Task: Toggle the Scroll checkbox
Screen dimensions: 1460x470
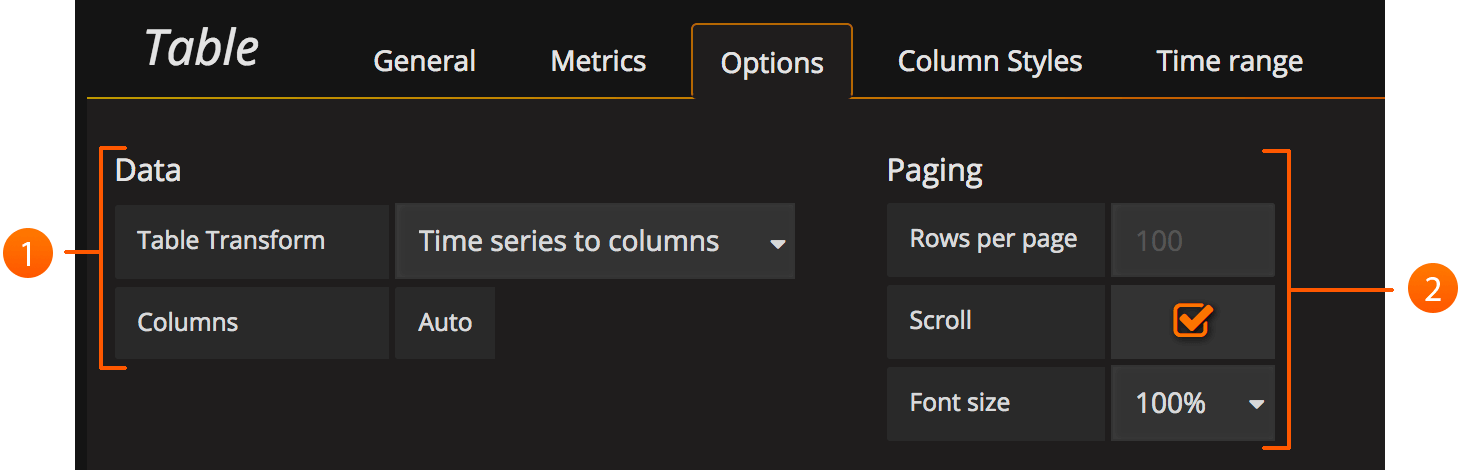Action: [1192, 321]
